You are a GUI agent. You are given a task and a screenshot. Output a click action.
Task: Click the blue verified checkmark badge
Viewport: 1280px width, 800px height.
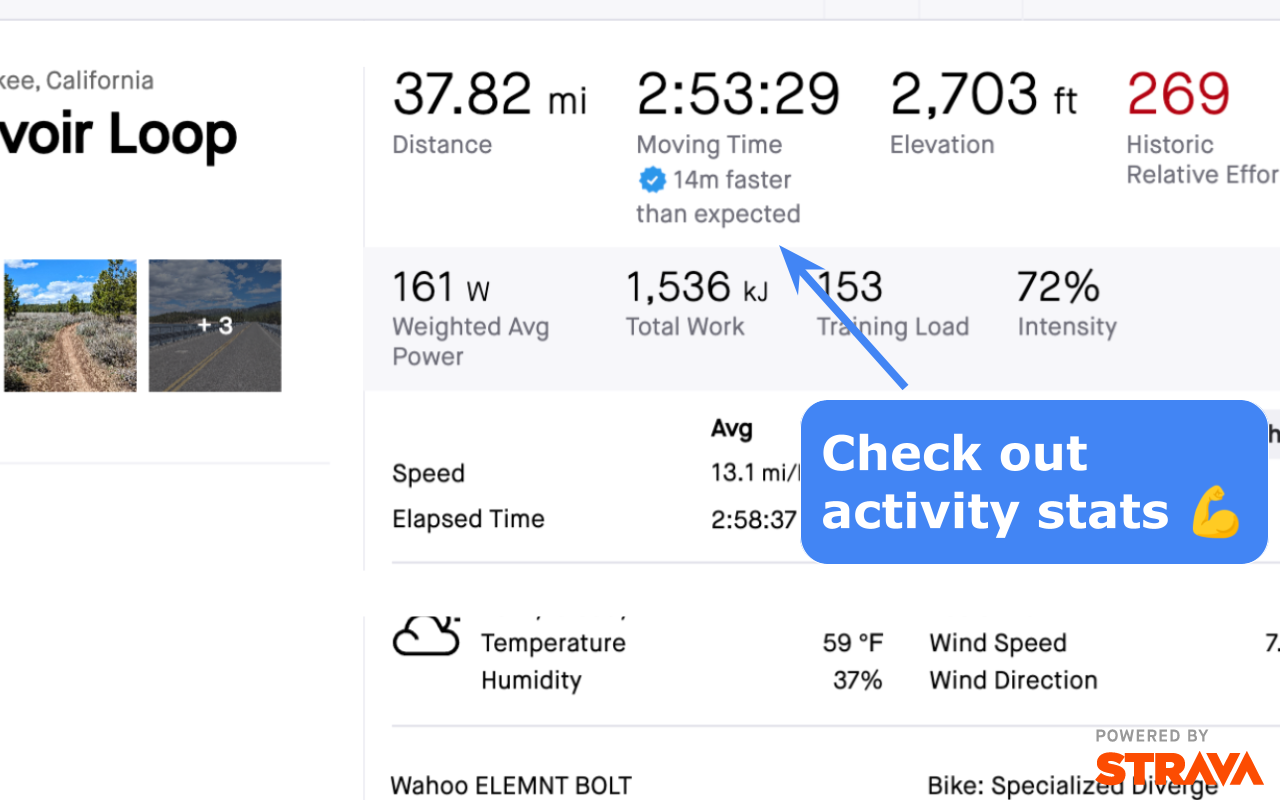(652, 180)
